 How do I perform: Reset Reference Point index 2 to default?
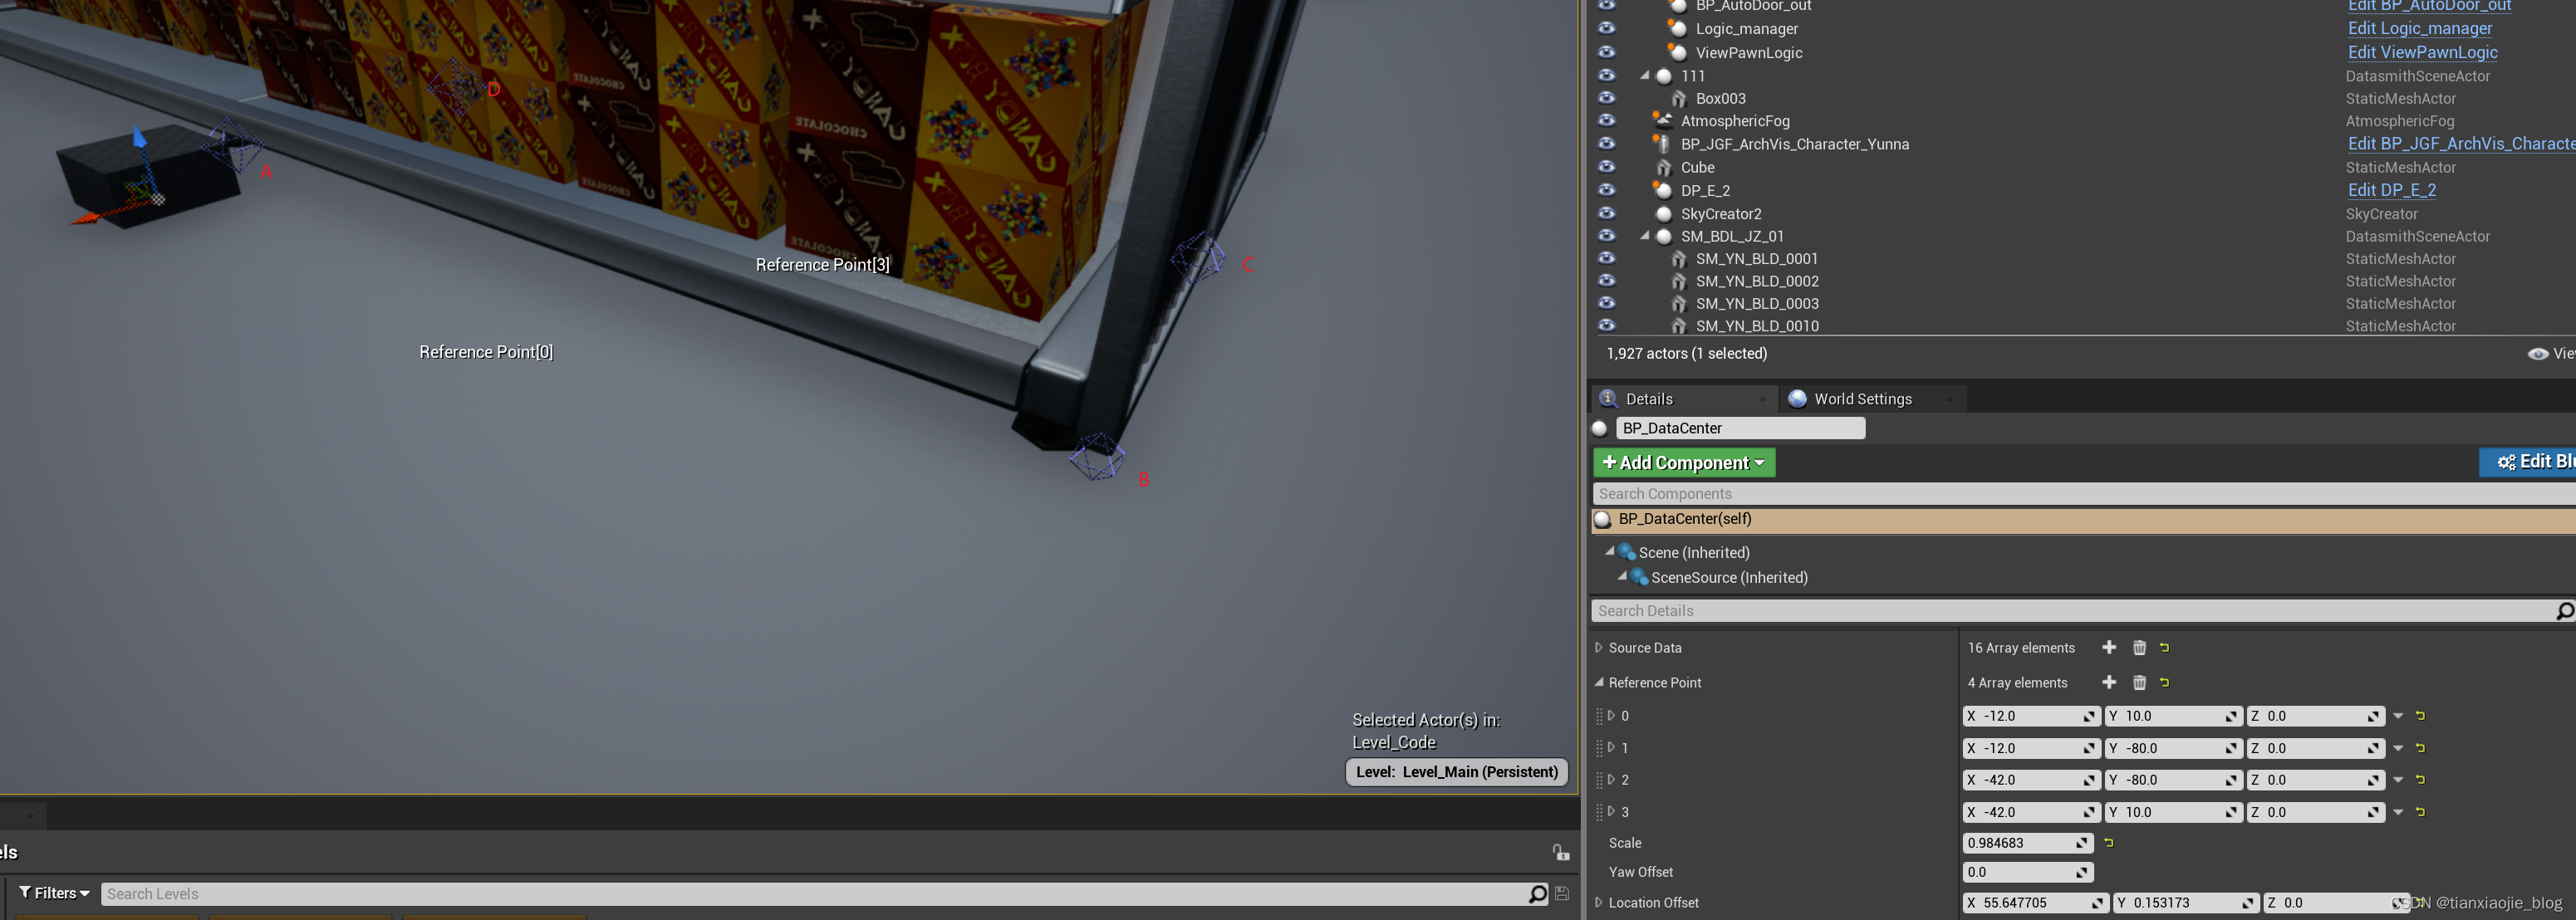click(2420, 780)
